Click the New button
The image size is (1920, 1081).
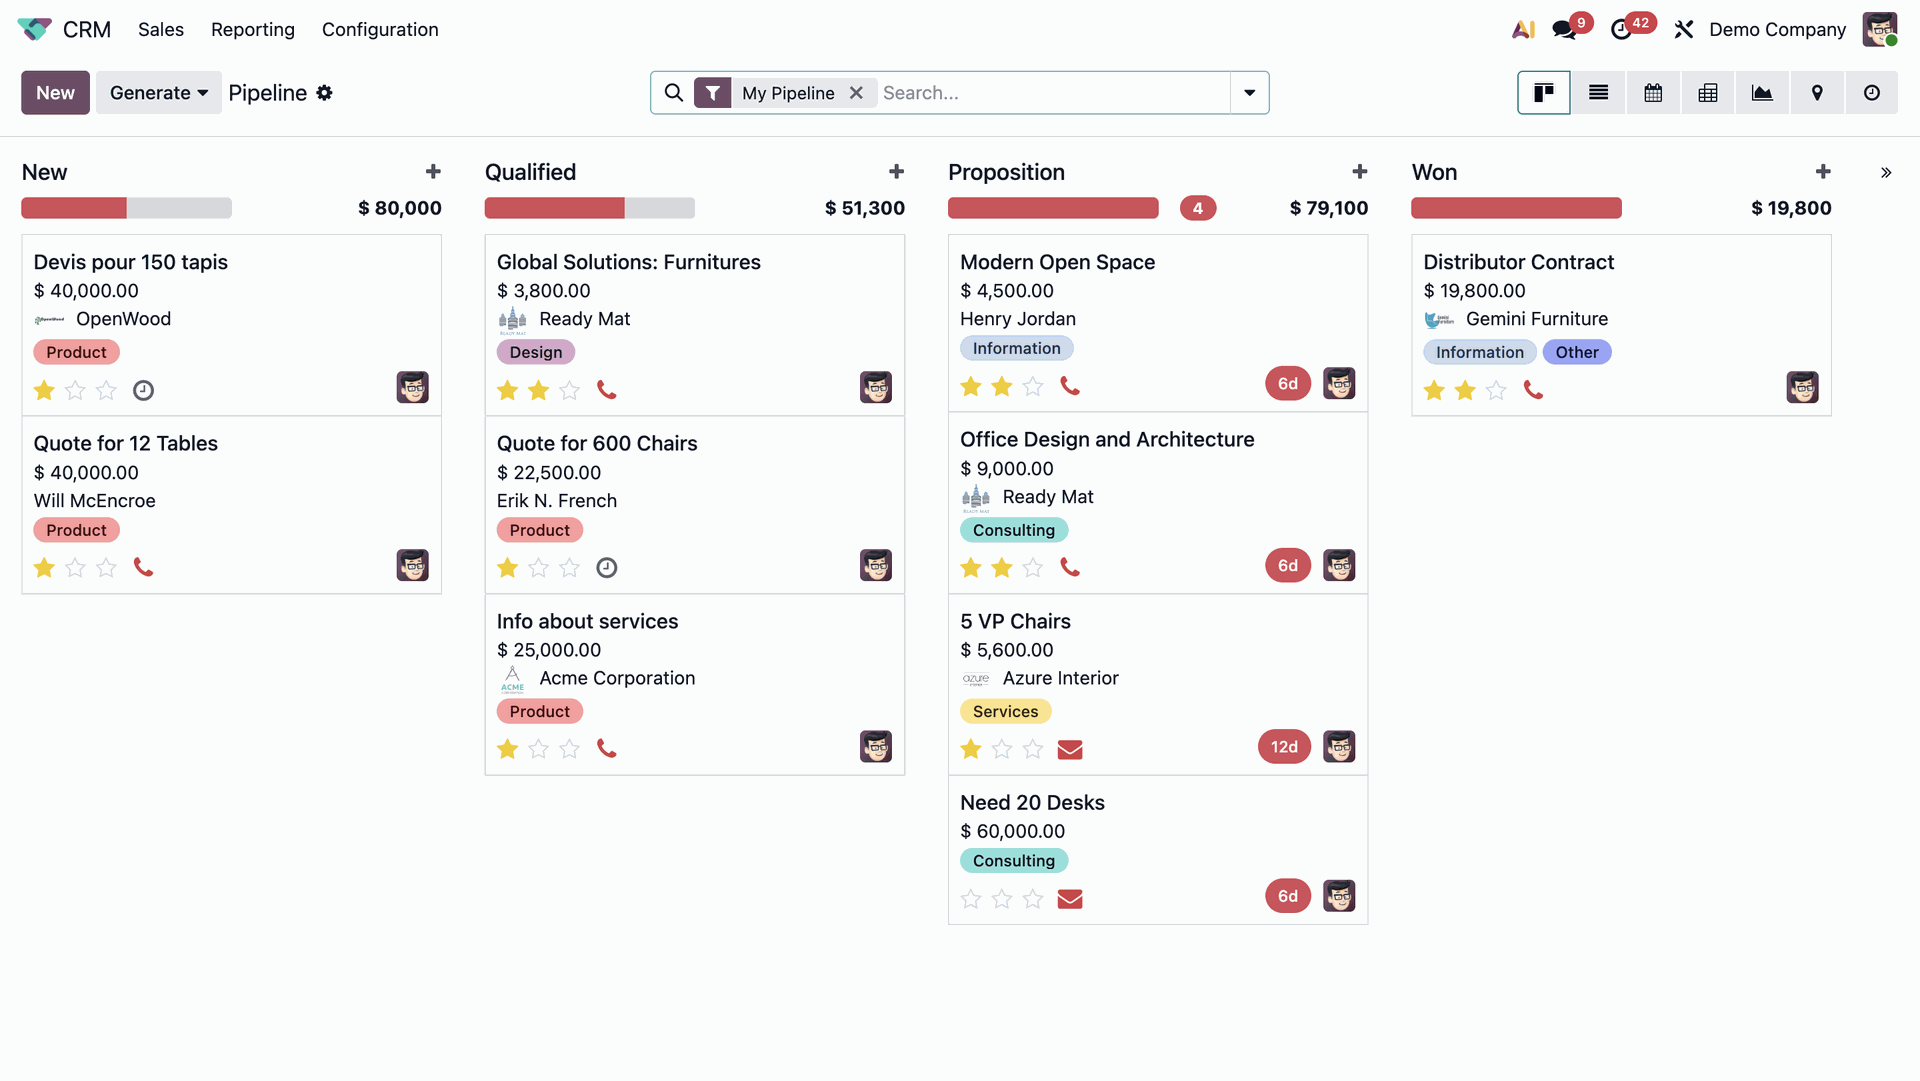click(x=55, y=92)
